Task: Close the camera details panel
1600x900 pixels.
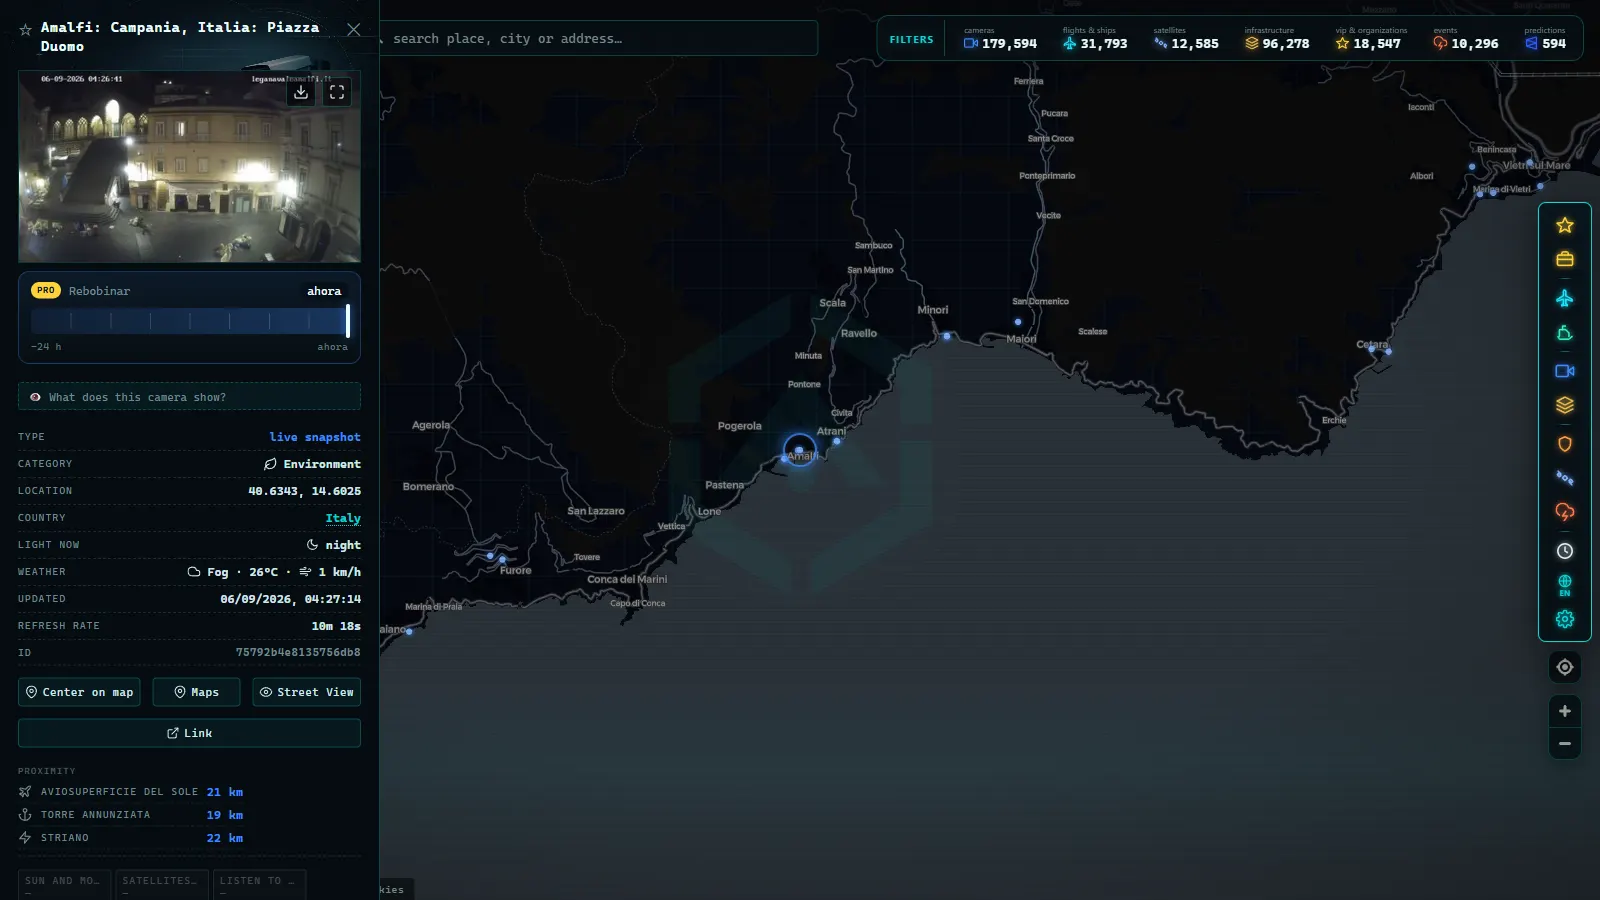Action: point(354,30)
